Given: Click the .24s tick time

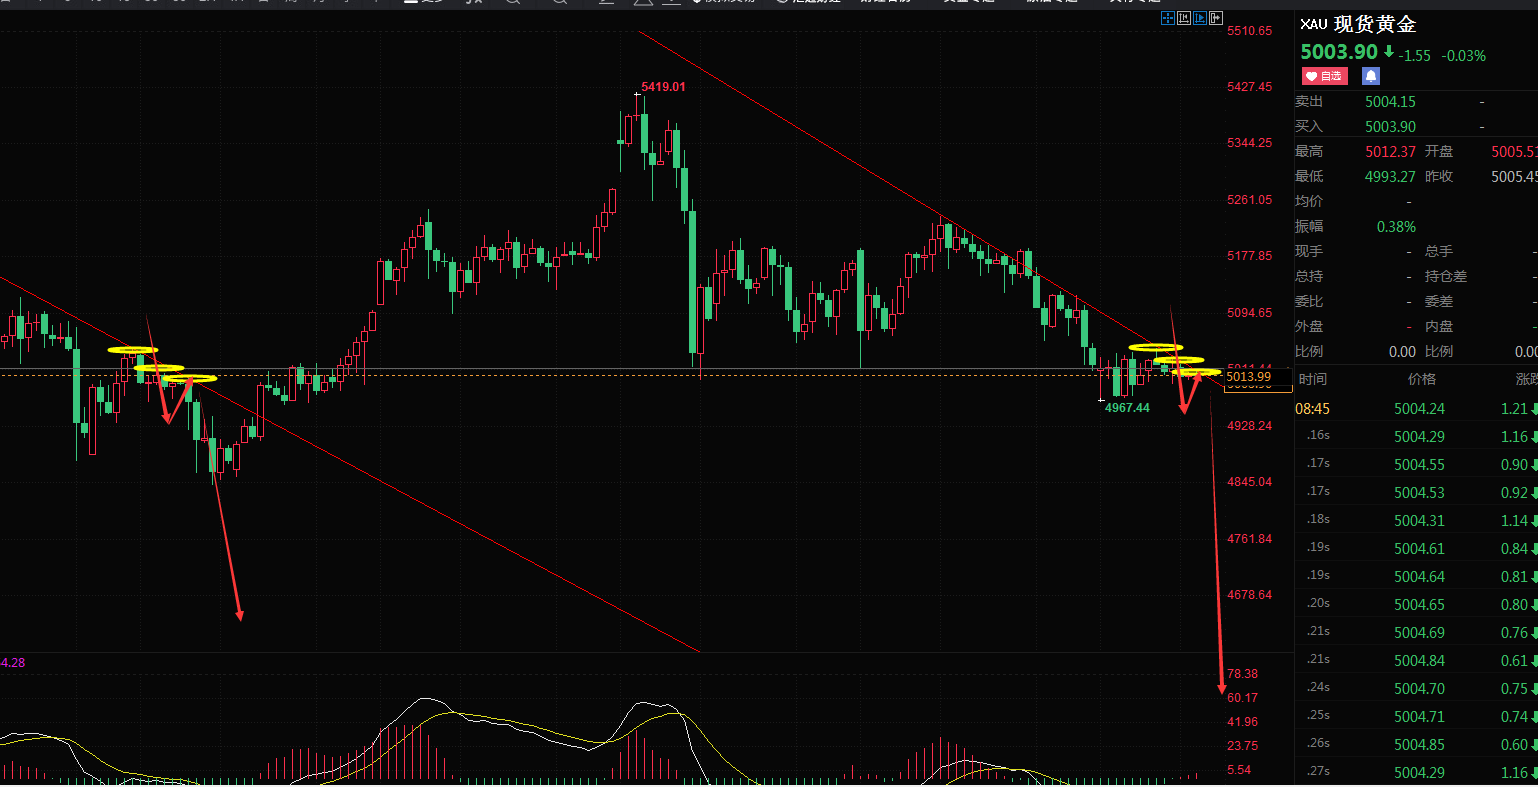Looking at the screenshot, I should pyautogui.click(x=1318, y=687).
